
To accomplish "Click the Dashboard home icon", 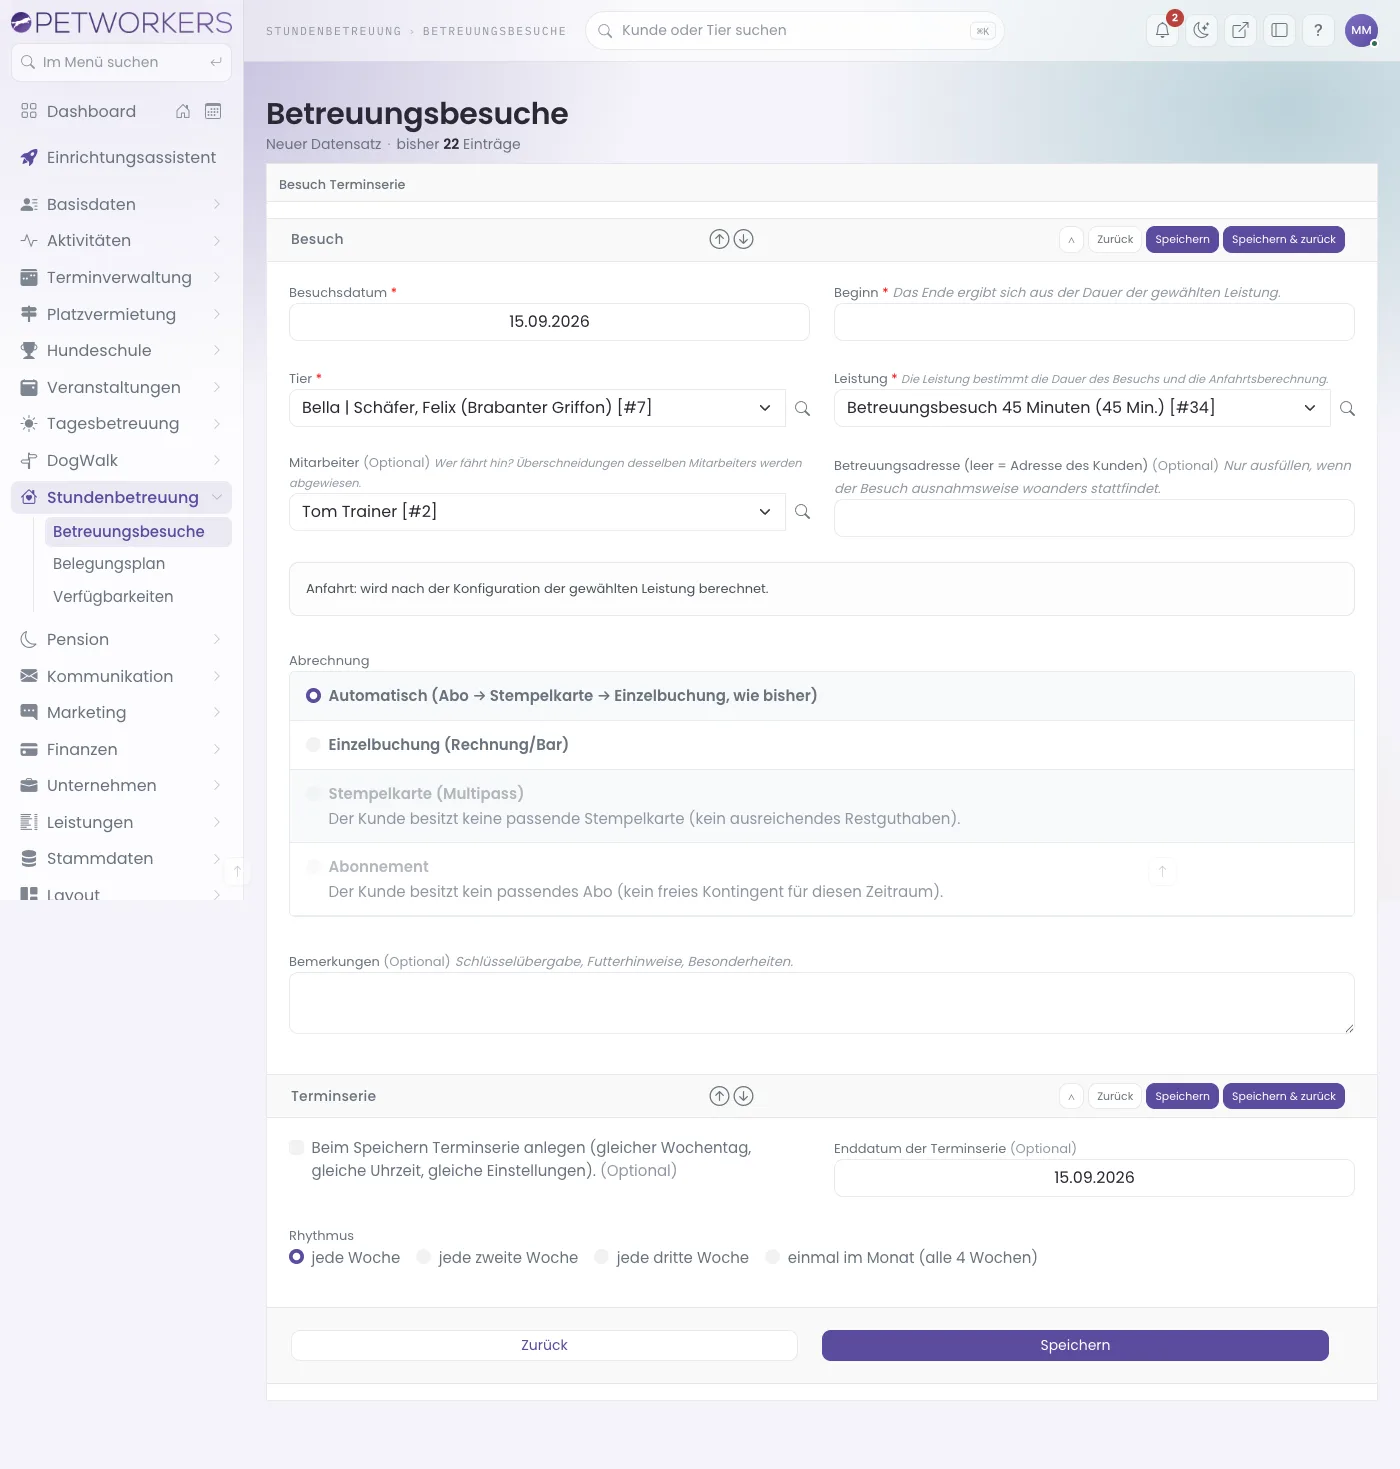I will [183, 111].
